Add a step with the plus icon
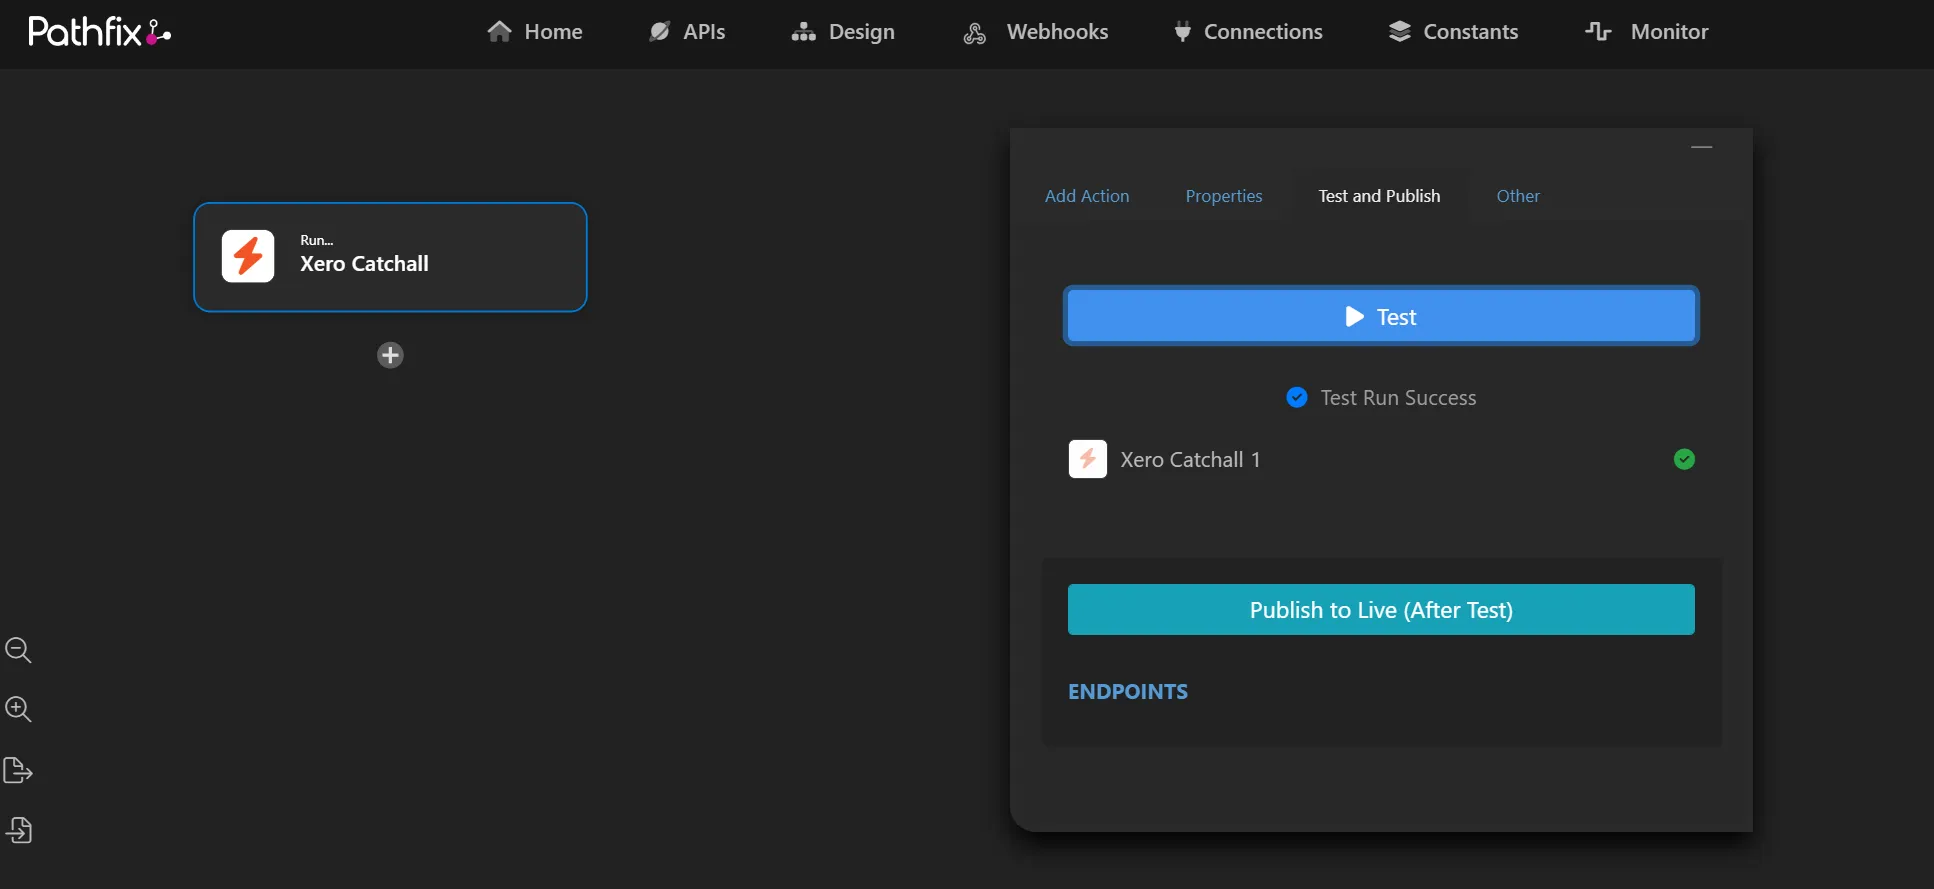This screenshot has width=1934, height=889. [x=390, y=355]
